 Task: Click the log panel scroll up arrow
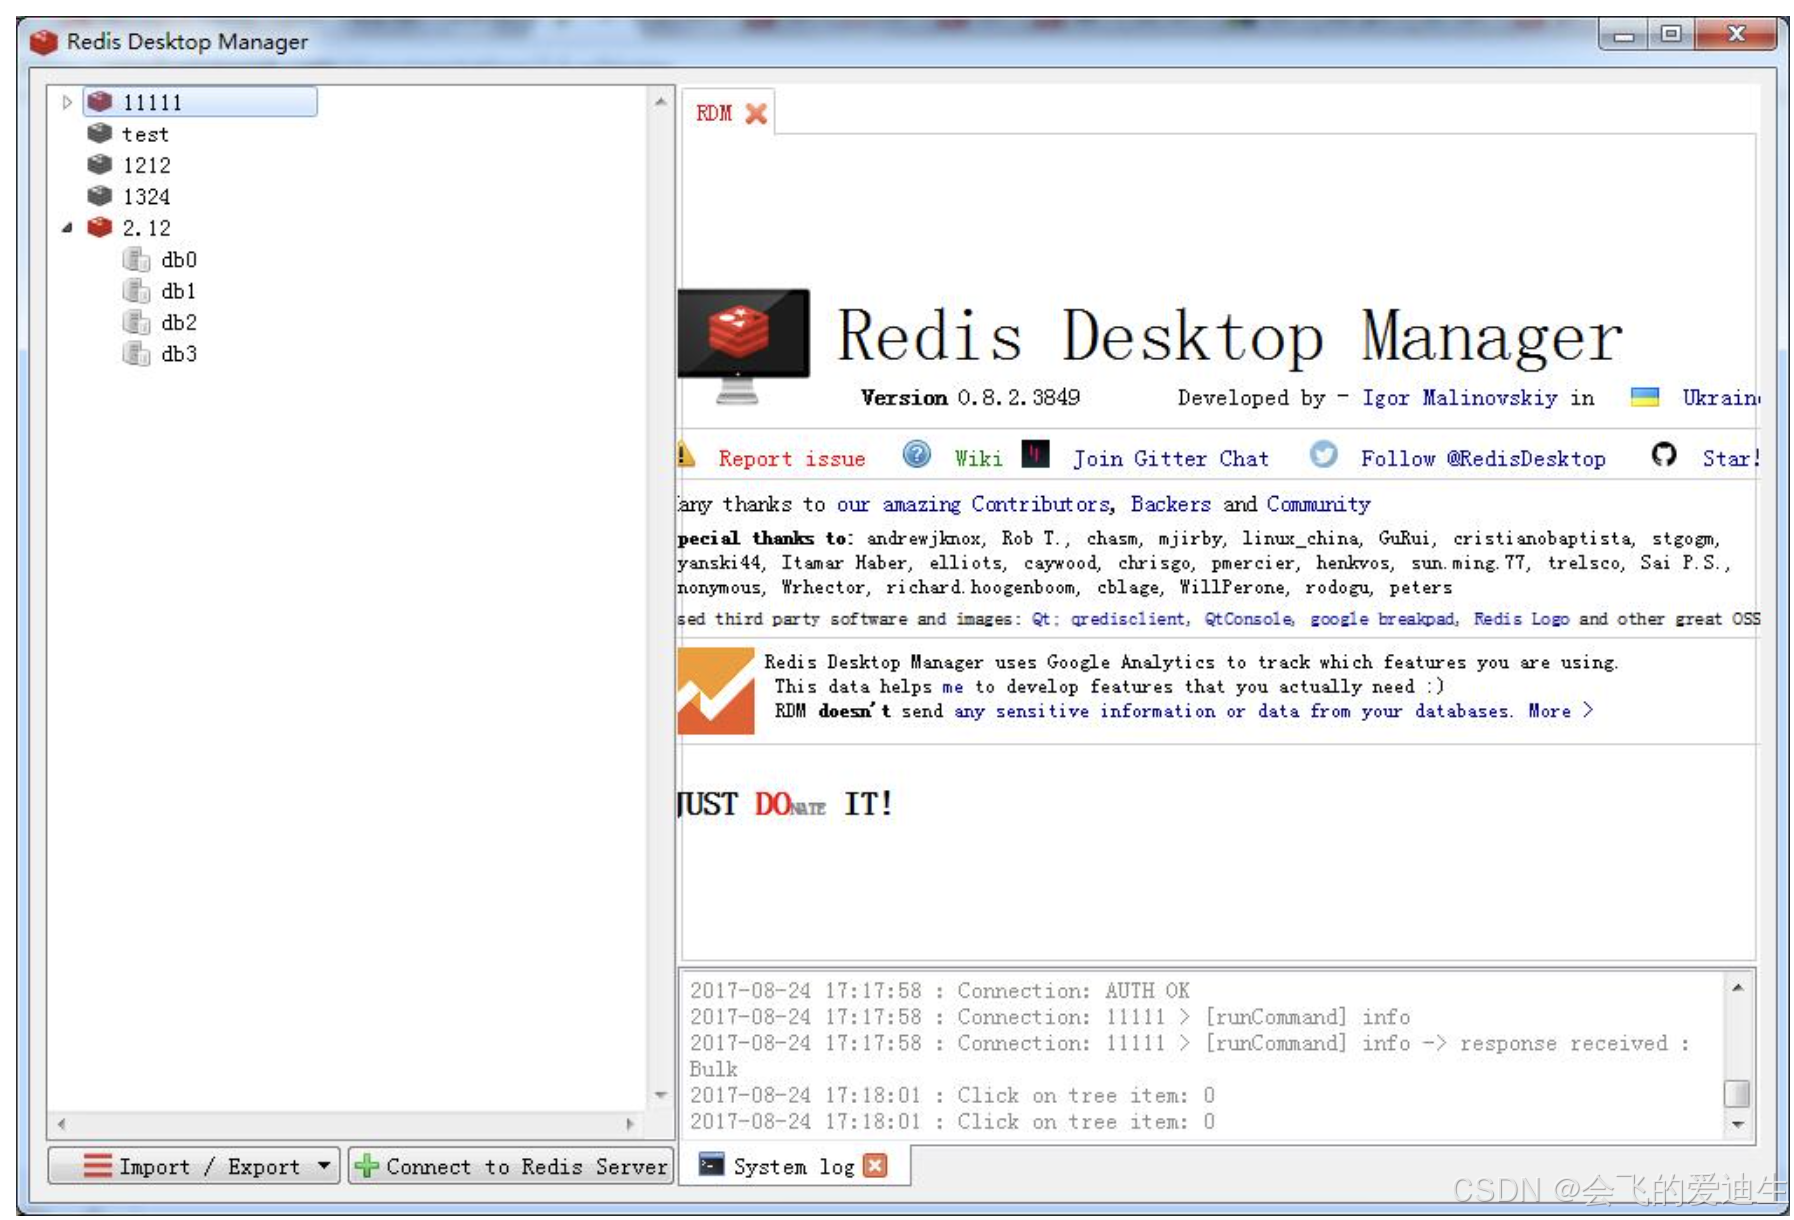[x=1738, y=987]
